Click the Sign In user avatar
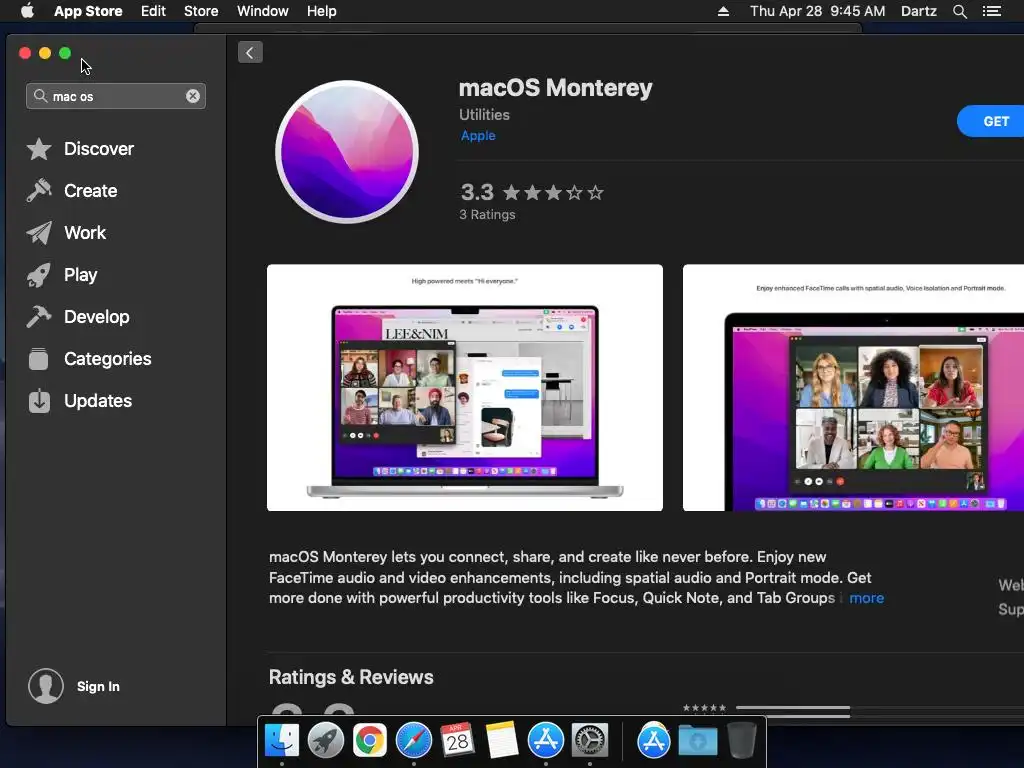This screenshot has width=1024, height=768. click(46, 686)
